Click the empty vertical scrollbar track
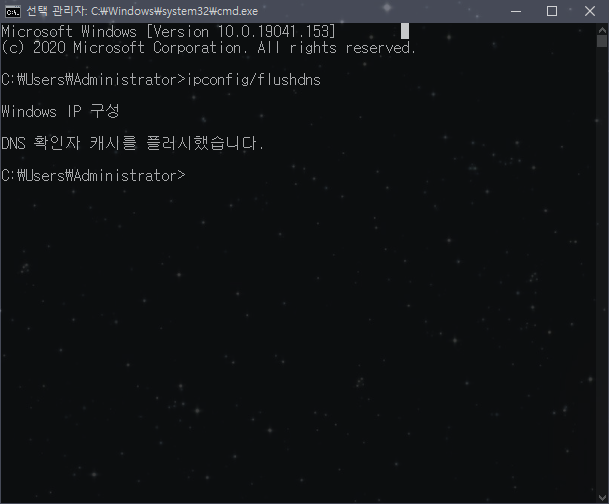This screenshot has height=504, width=609. click(602, 270)
